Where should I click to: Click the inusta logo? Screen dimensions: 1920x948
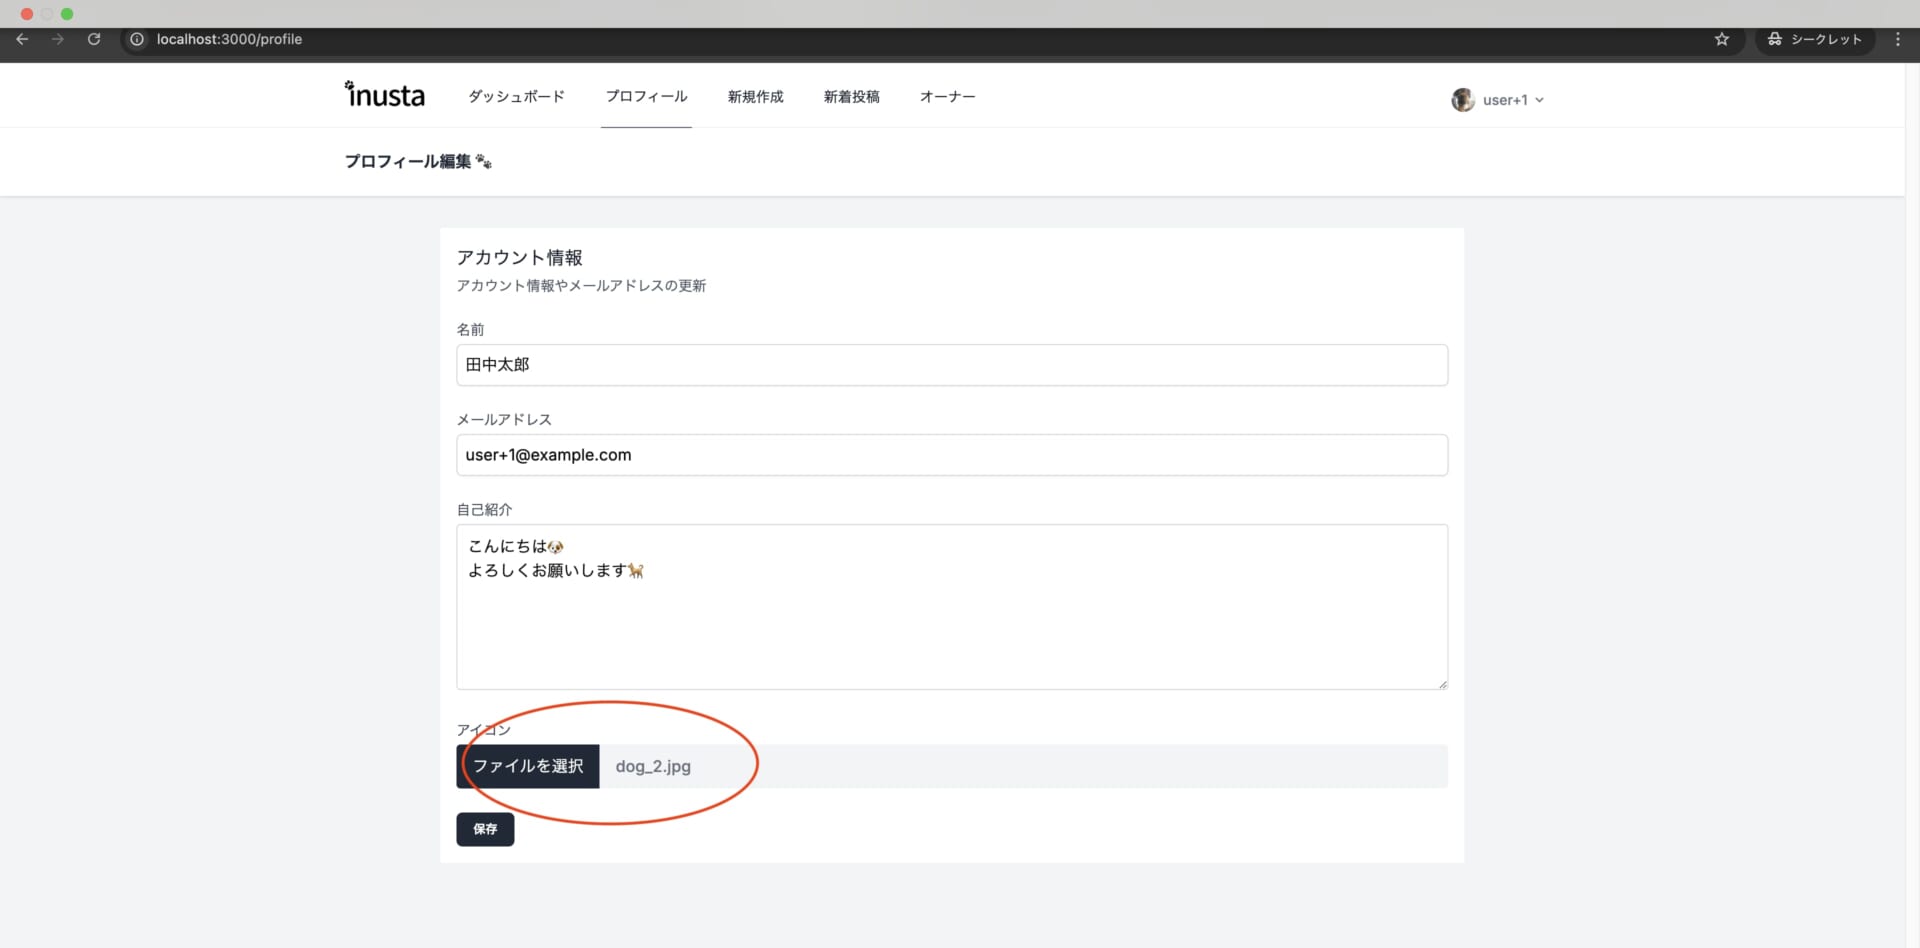pyautogui.click(x=385, y=94)
